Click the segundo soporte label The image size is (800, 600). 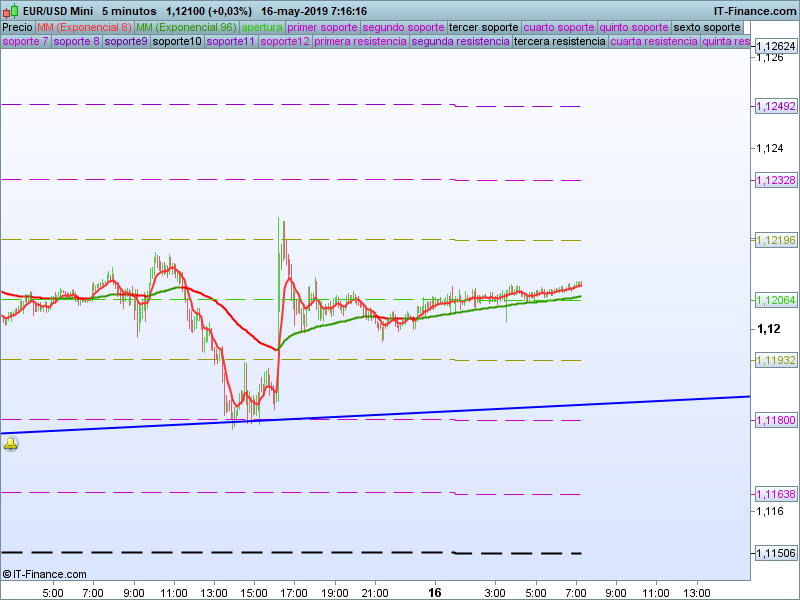point(403,27)
